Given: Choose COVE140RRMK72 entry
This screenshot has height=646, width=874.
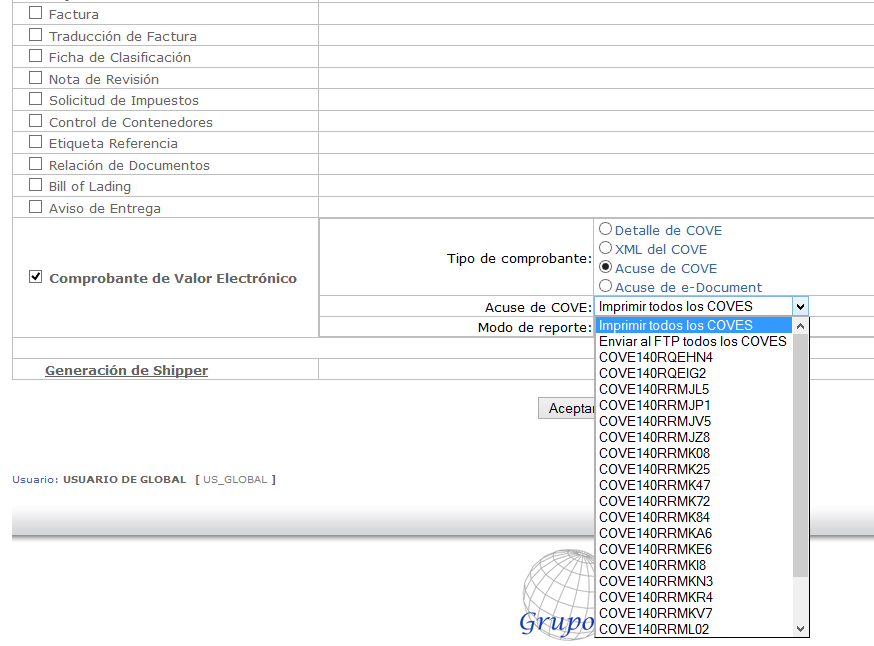Looking at the screenshot, I should [x=693, y=501].
